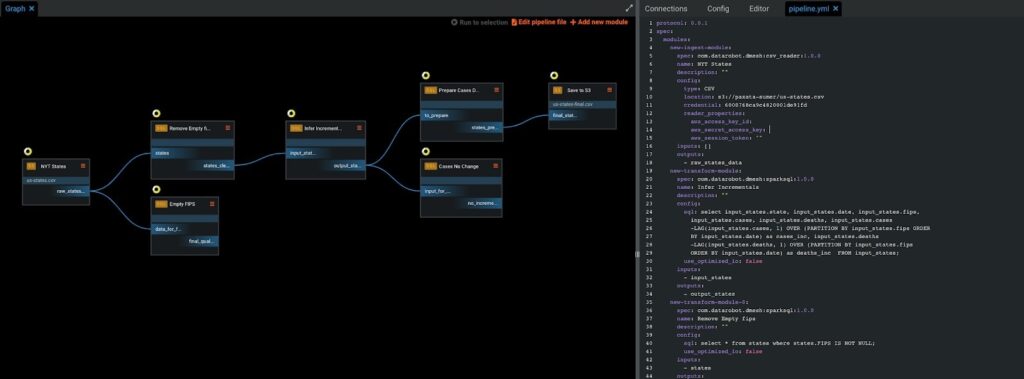The image size is (1024, 379).
Task: Expand the graph panel with the arrows icon
Action: click(630, 8)
